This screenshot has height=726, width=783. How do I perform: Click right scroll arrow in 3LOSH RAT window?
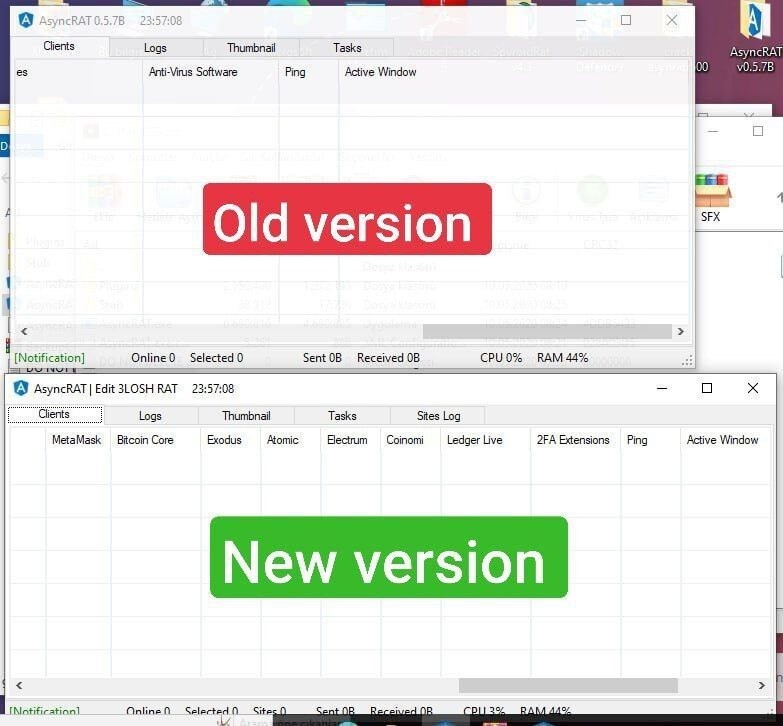click(762, 686)
